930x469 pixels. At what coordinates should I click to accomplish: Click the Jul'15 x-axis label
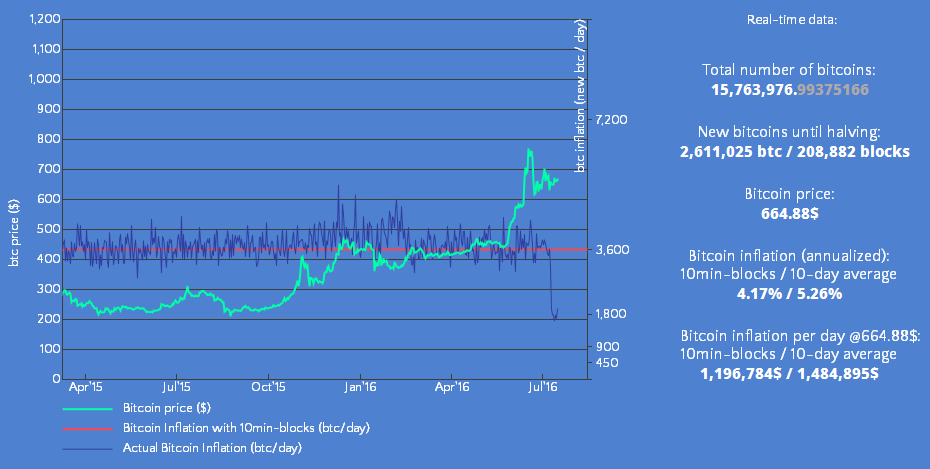[x=176, y=387]
